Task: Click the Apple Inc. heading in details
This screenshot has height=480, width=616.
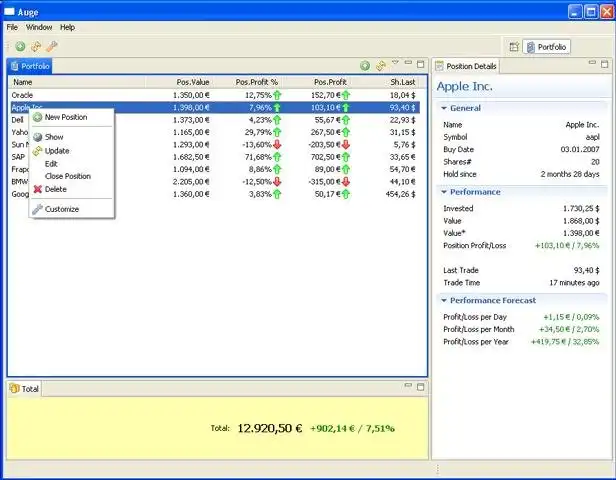Action: point(464,86)
